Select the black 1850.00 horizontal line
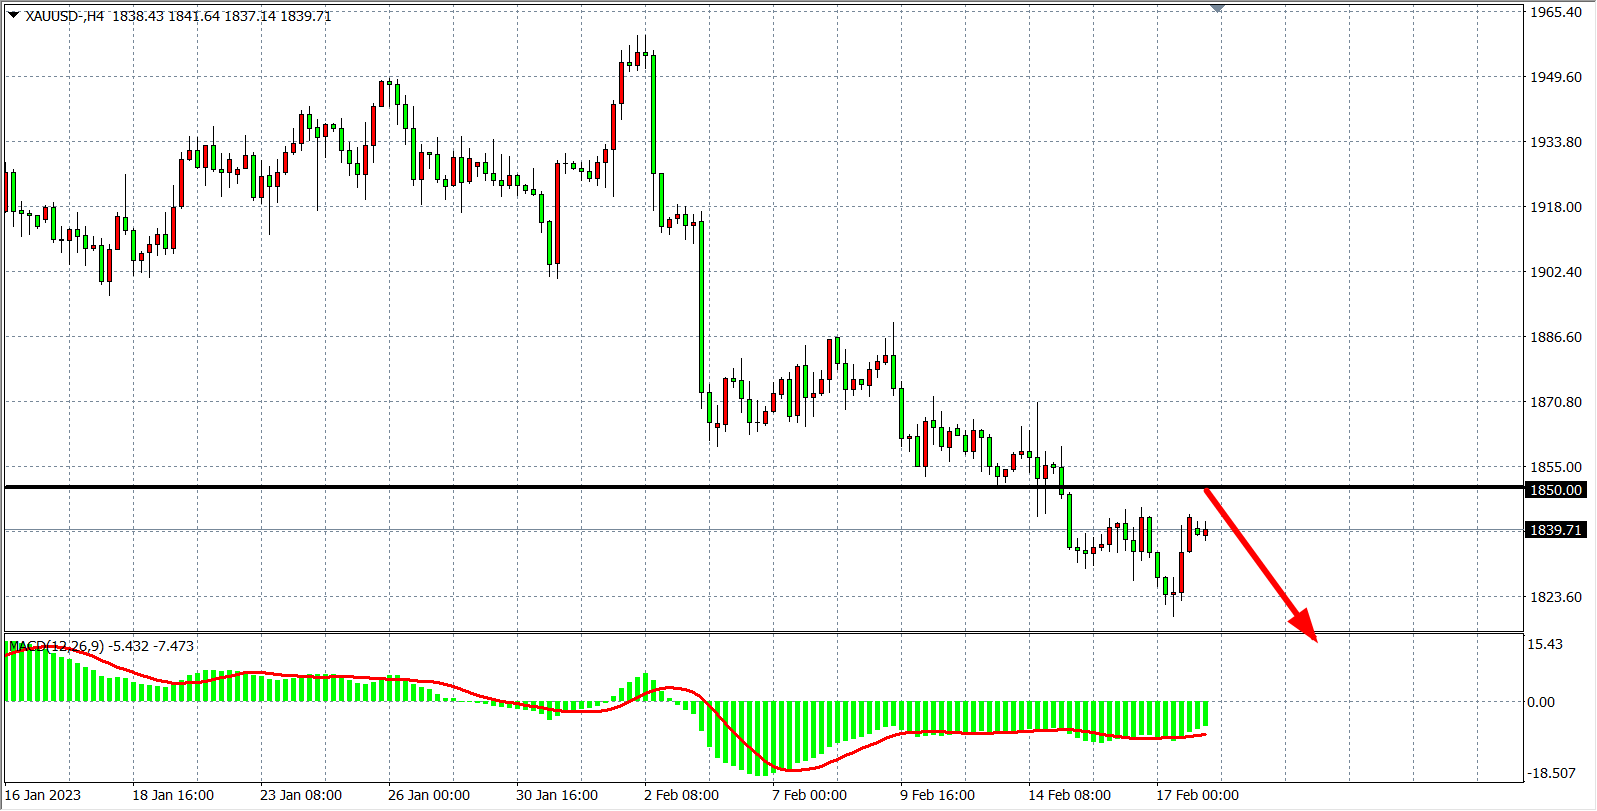 (600, 487)
